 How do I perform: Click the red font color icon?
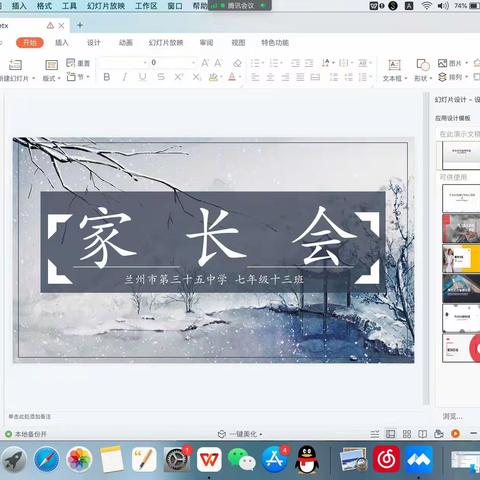point(232,77)
